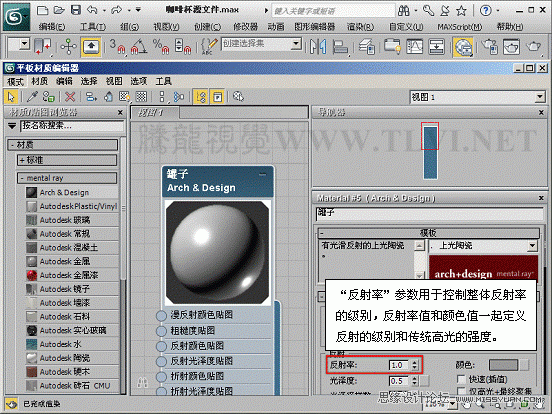Toggle the checkered Show Background in Preview icon
552x414 pixels.
click(x=141, y=96)
